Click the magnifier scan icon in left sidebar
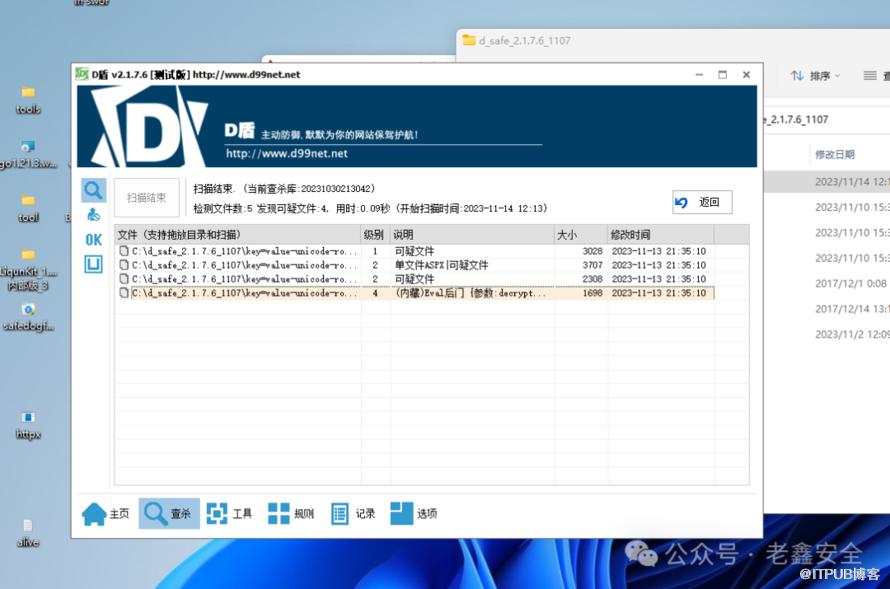 coord(93,190)
